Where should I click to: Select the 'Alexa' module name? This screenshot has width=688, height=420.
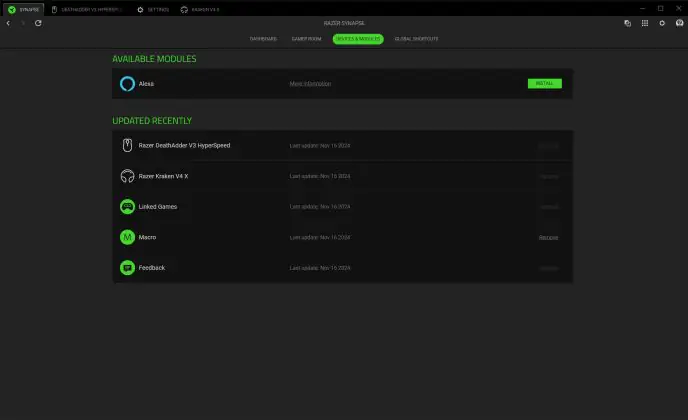point(146,84)
